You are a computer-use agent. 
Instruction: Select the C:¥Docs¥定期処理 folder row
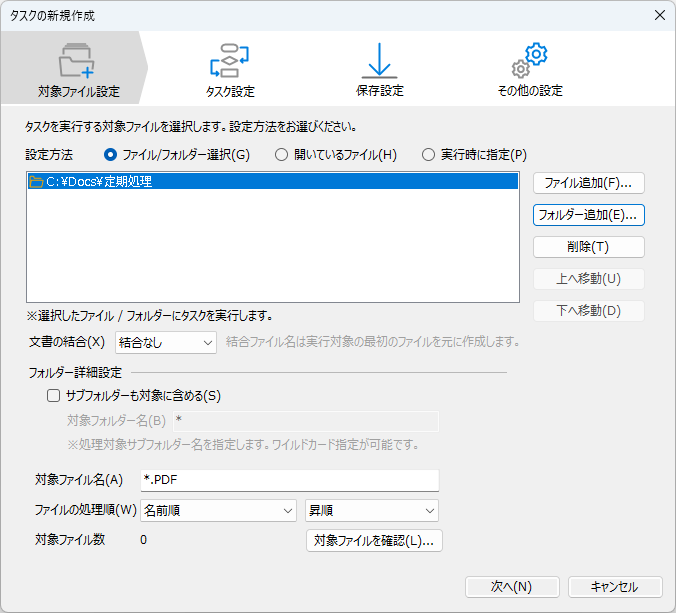273,181
